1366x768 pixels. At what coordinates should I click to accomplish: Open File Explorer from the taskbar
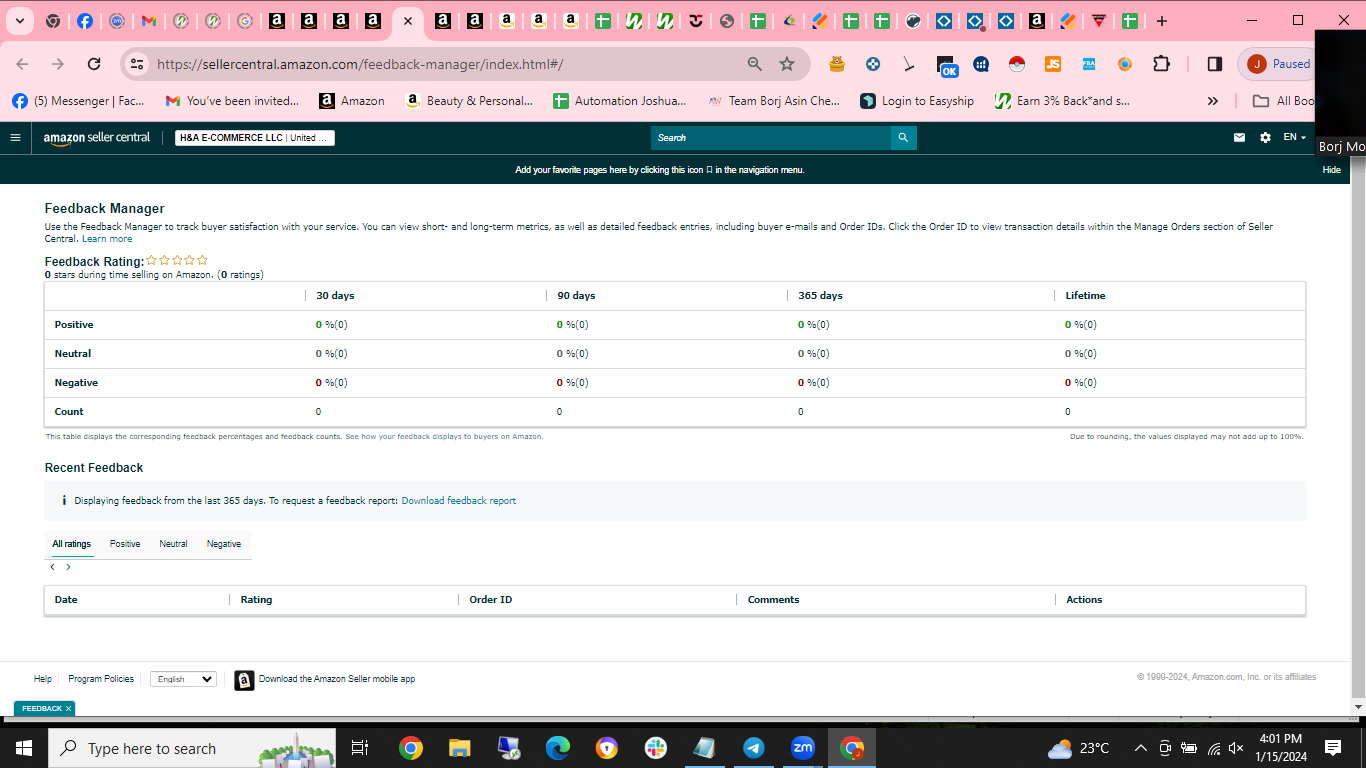click(459, 748)
